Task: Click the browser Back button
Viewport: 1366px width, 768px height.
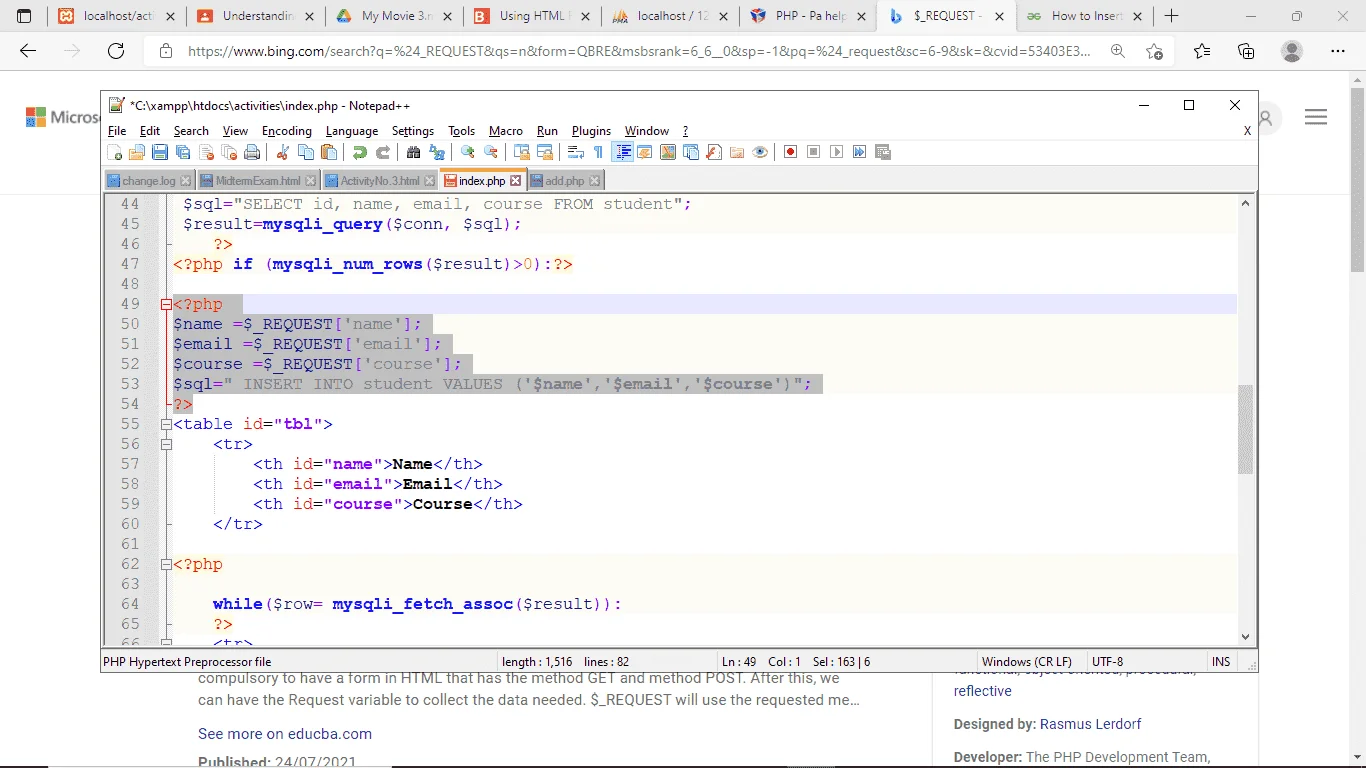Action: [28, 51]
